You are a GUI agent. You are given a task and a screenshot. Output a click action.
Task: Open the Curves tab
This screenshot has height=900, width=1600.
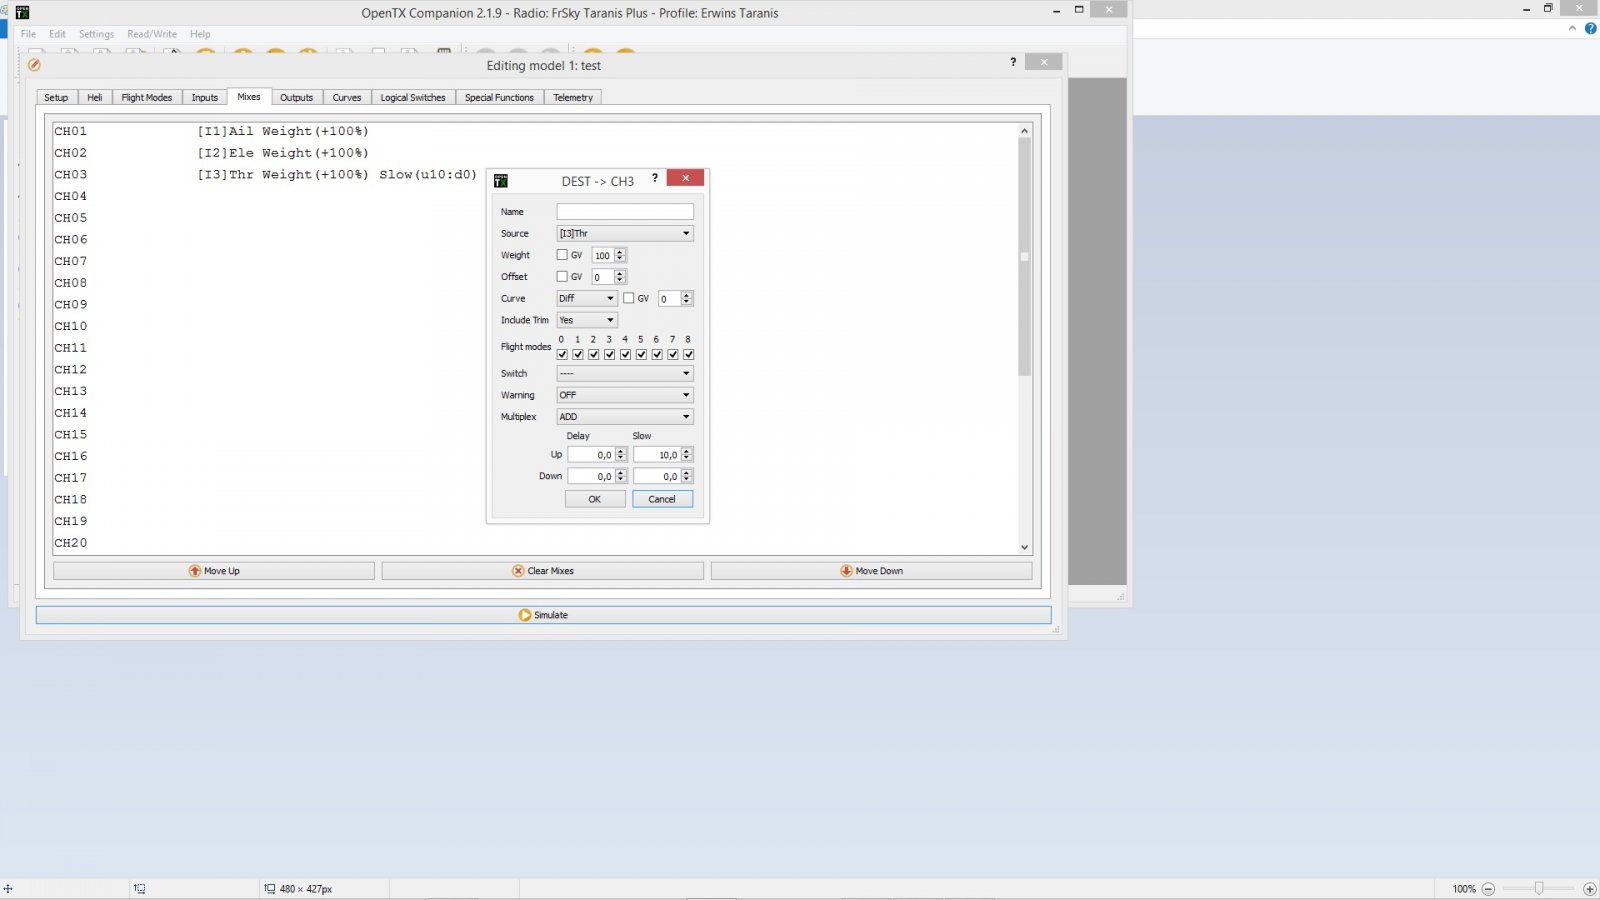pos(347,98)
